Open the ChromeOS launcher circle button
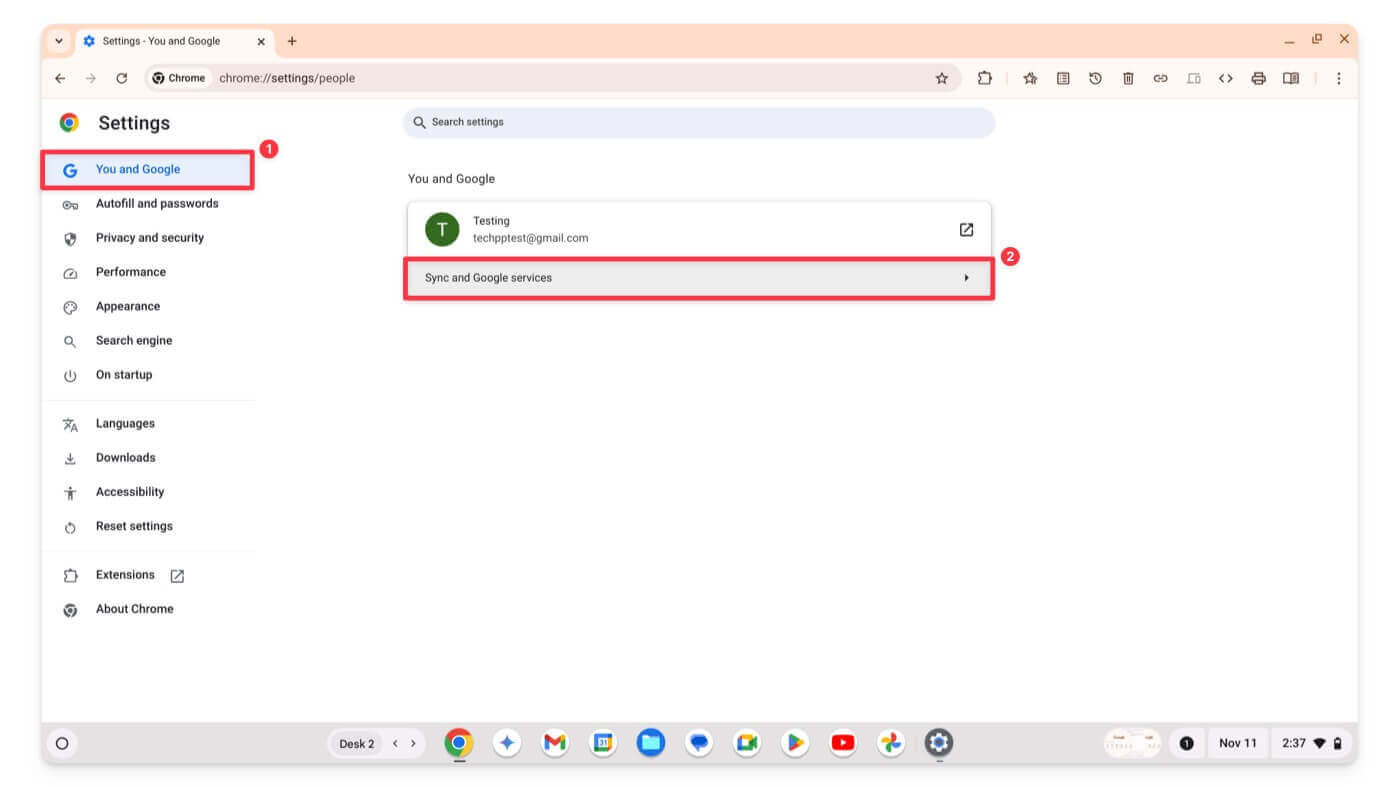 [62, 743]
